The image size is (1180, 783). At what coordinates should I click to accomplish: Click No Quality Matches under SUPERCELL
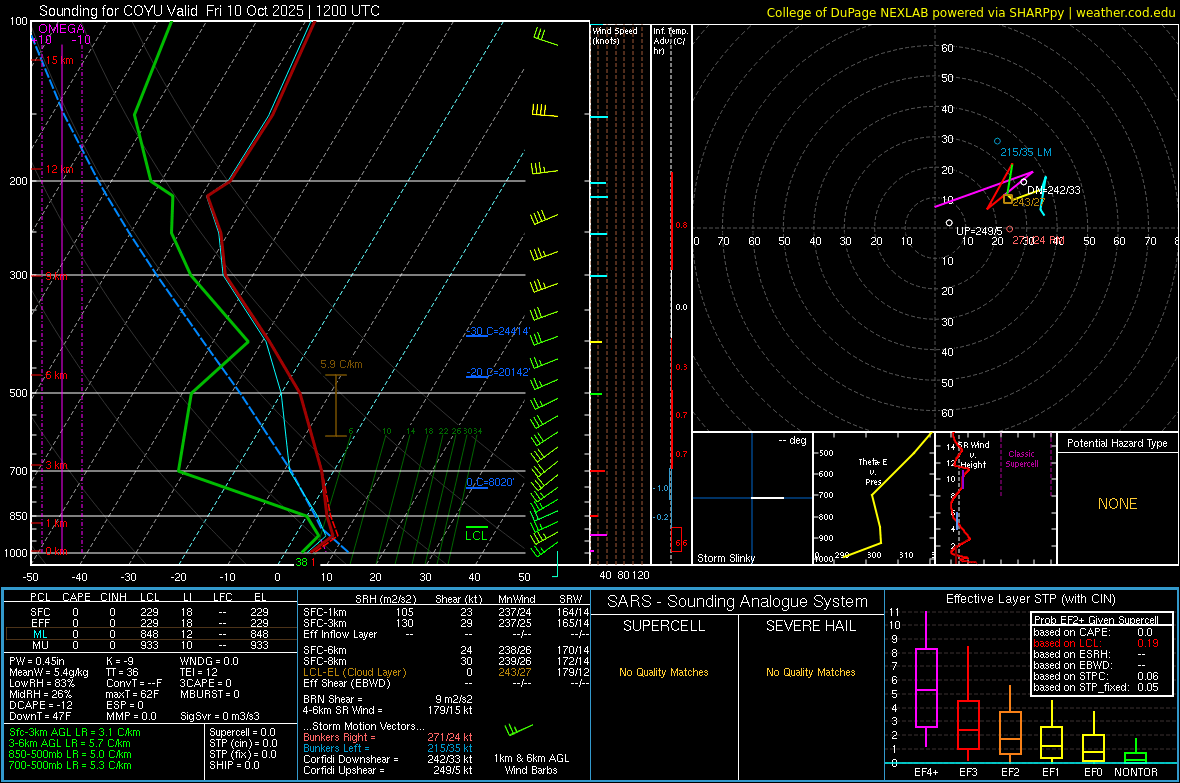click(x=664, y=672)
